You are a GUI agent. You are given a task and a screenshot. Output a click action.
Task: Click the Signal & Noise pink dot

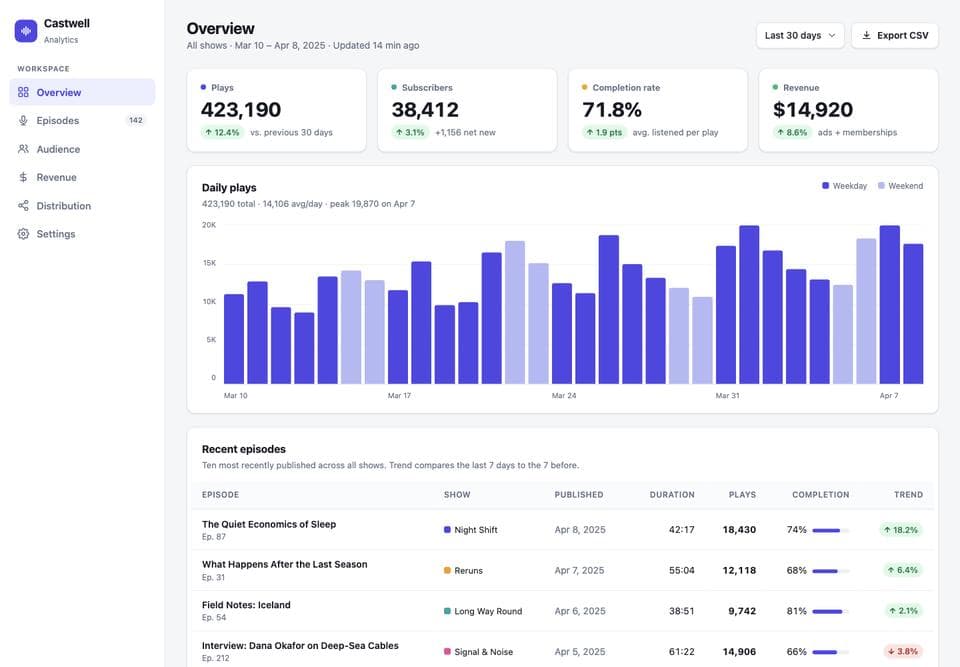(x=447, y=652)
